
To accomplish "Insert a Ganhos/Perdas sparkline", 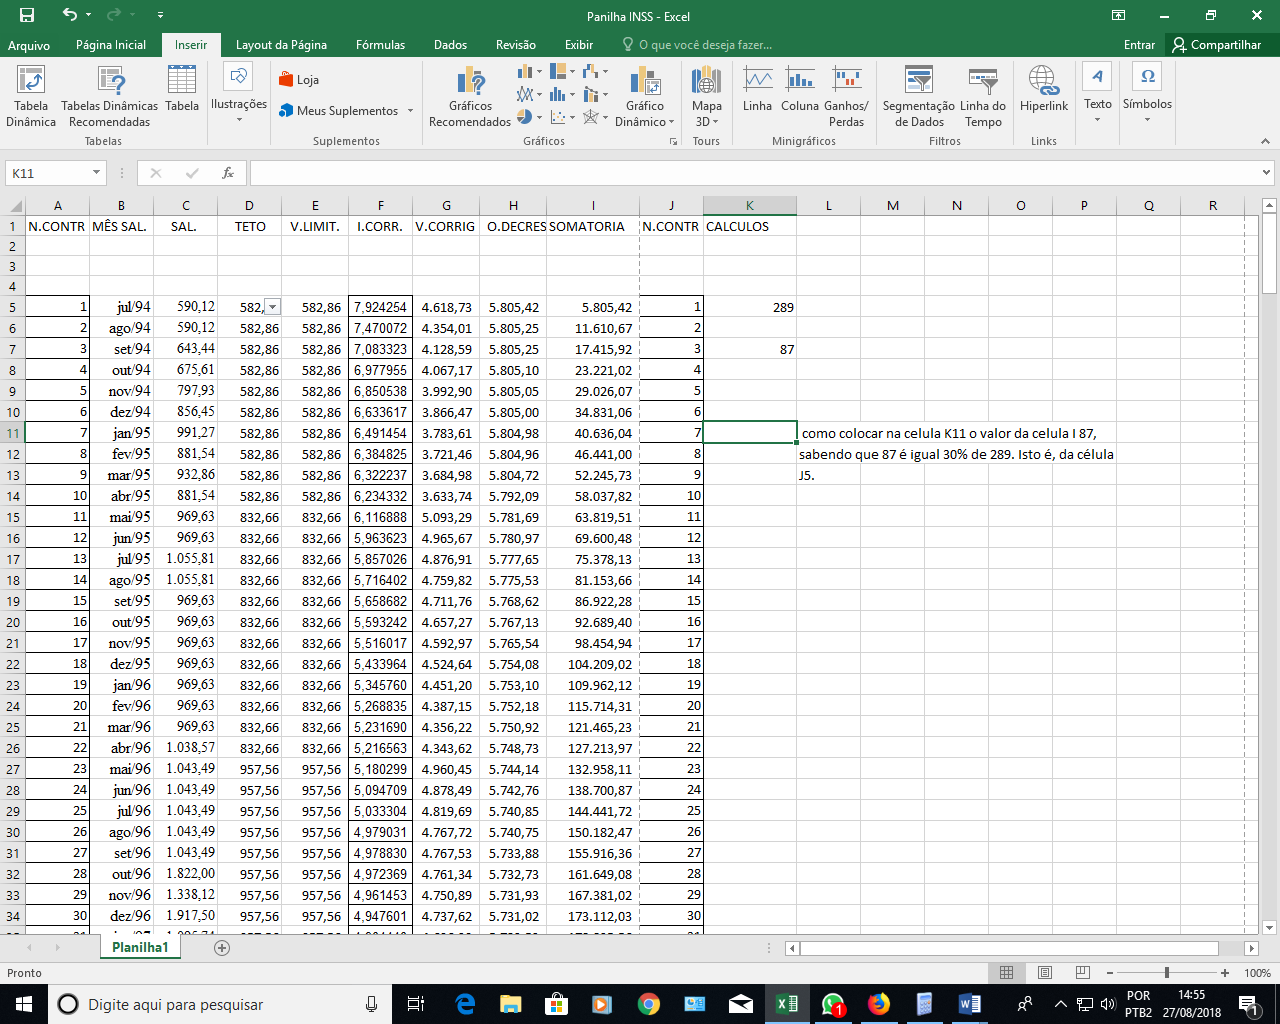I will pos(846,96).
